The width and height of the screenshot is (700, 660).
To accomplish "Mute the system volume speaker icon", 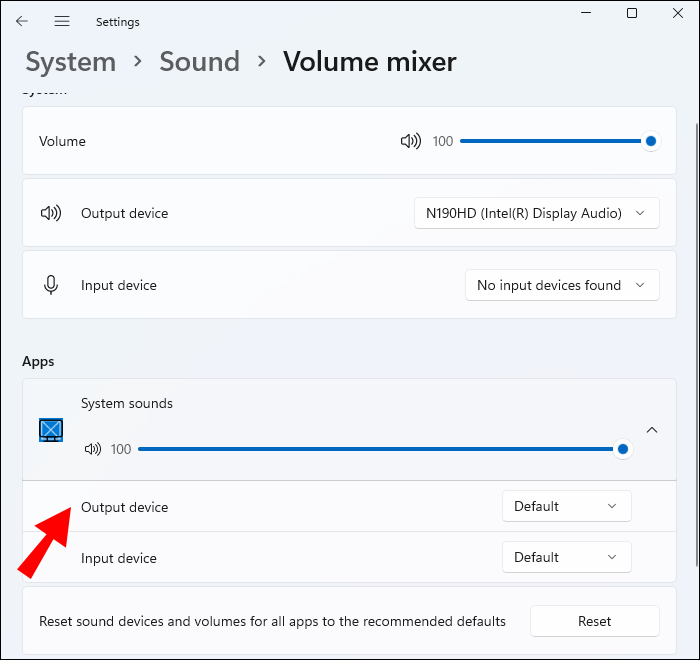I will [x=410, y=142].
